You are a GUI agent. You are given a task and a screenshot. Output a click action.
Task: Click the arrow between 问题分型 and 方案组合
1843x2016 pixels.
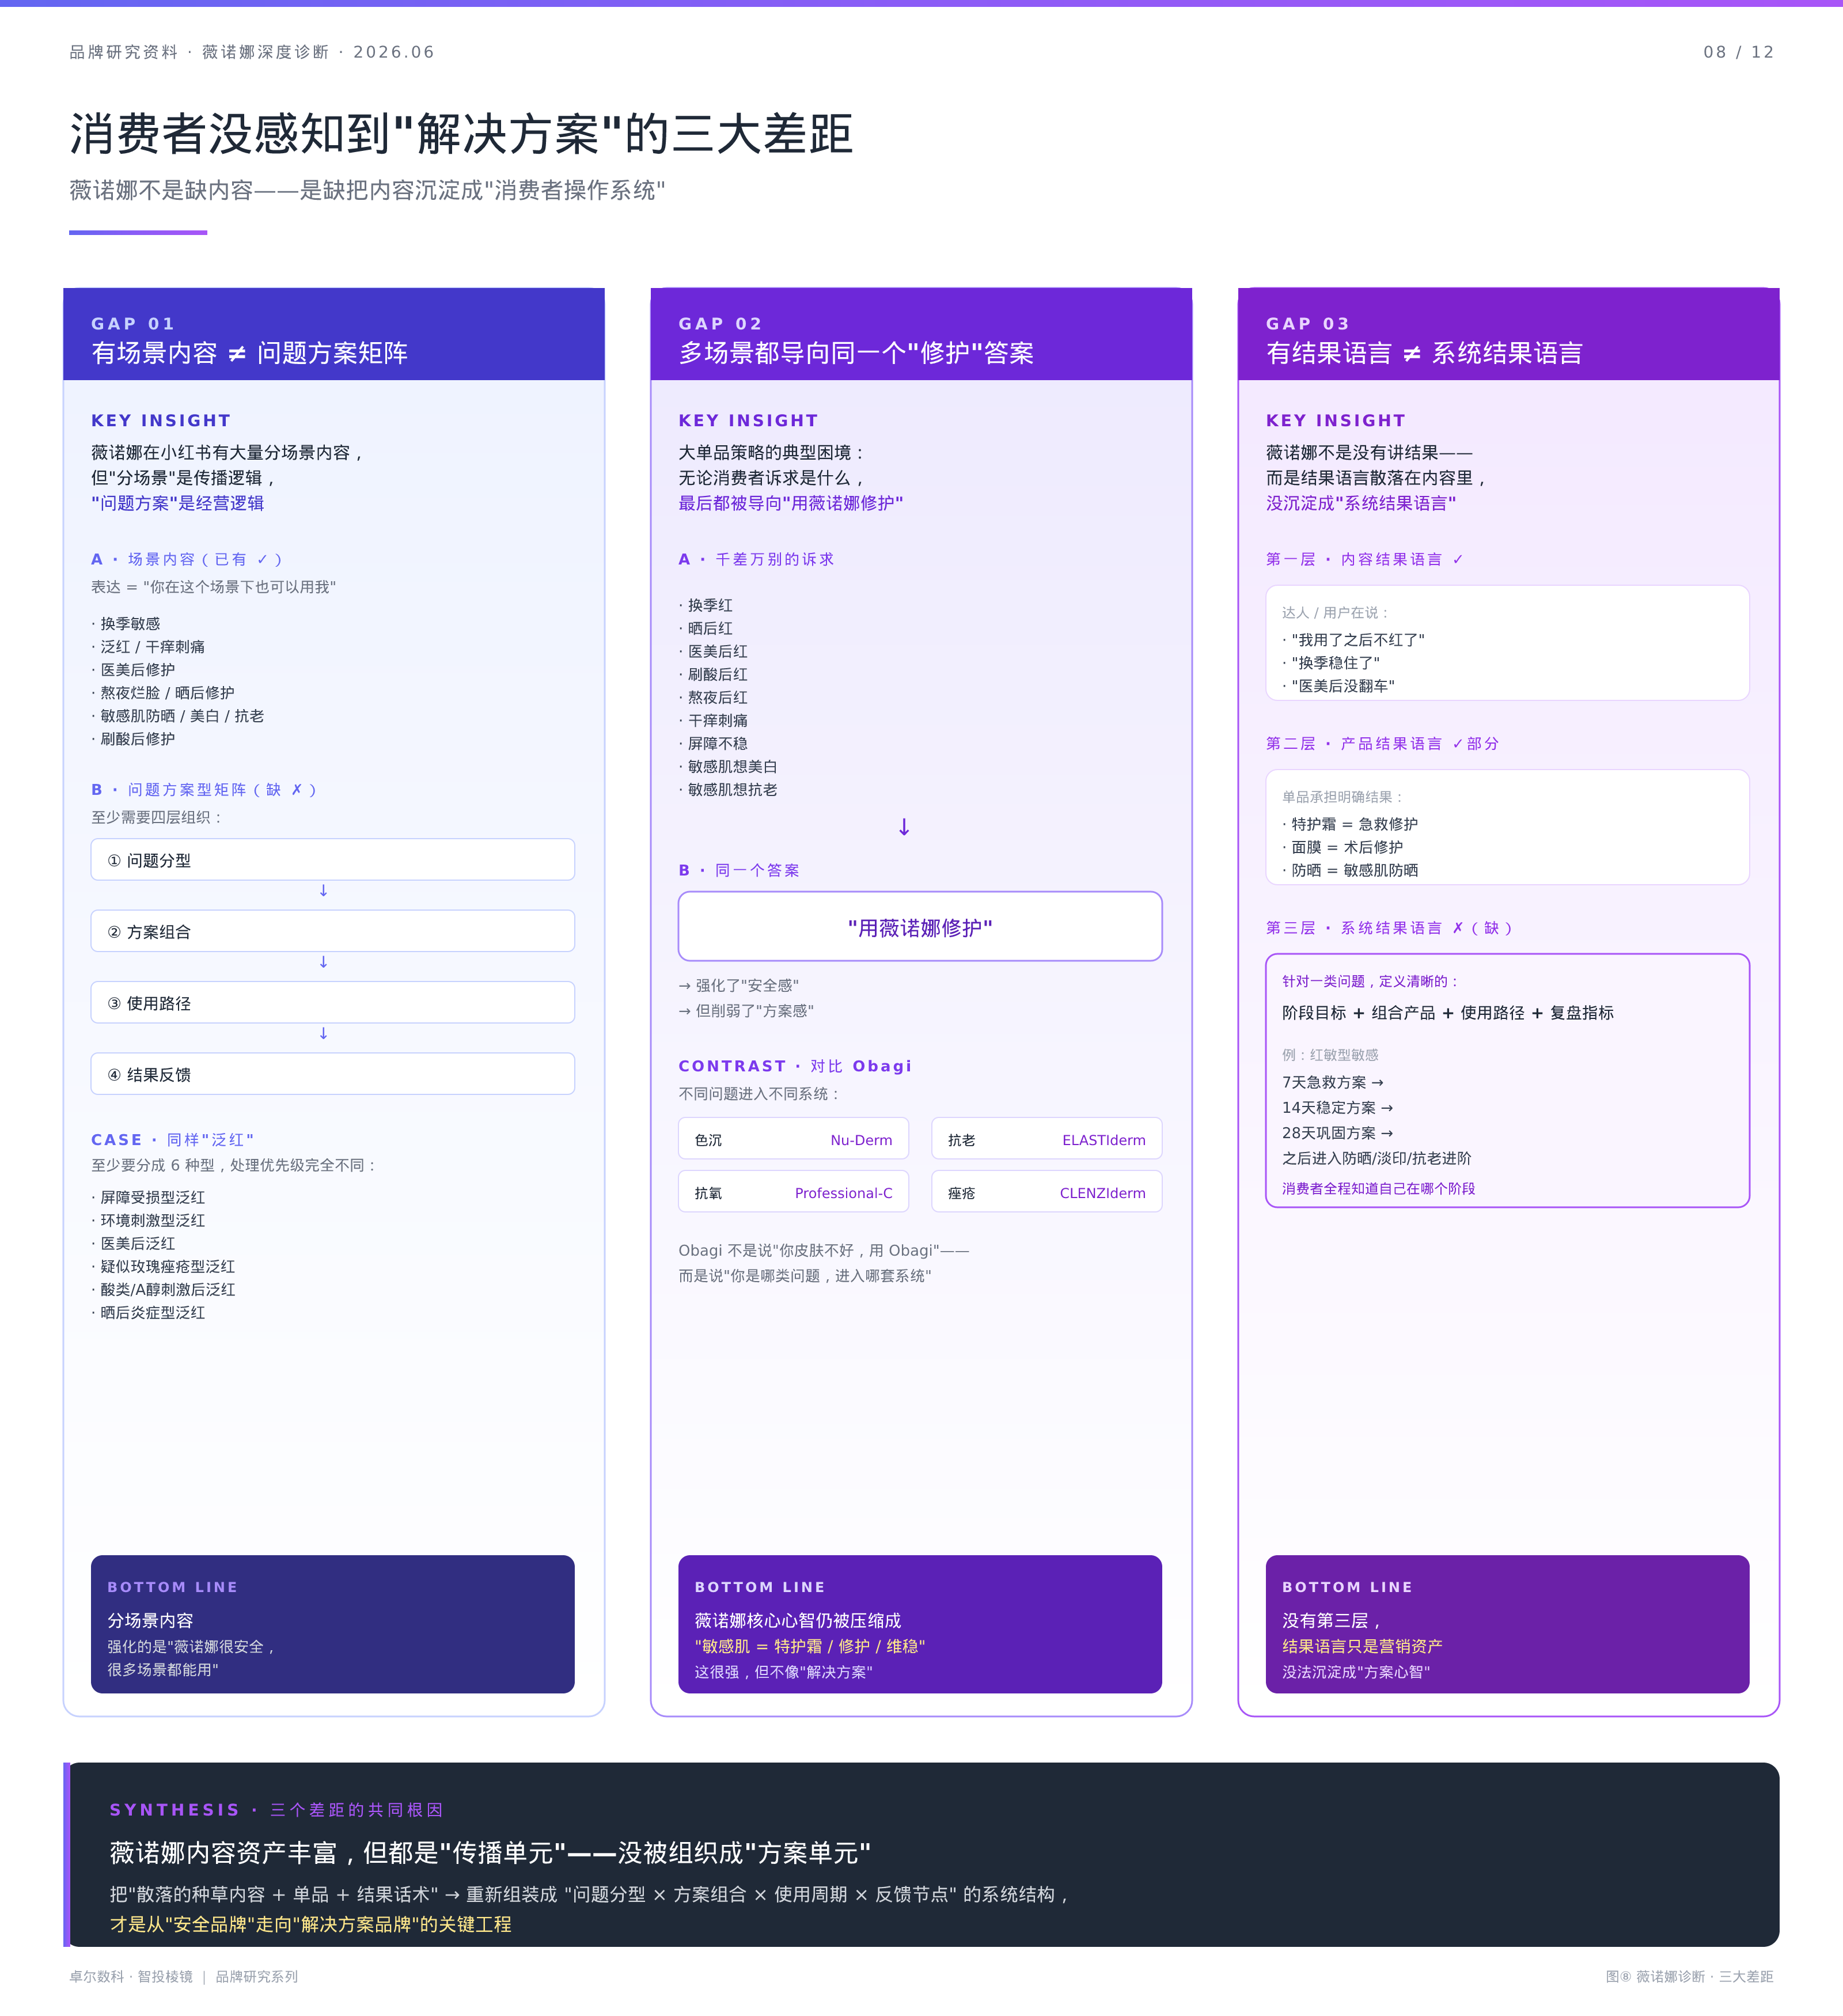pyautogui.click(x=323, y=890)
